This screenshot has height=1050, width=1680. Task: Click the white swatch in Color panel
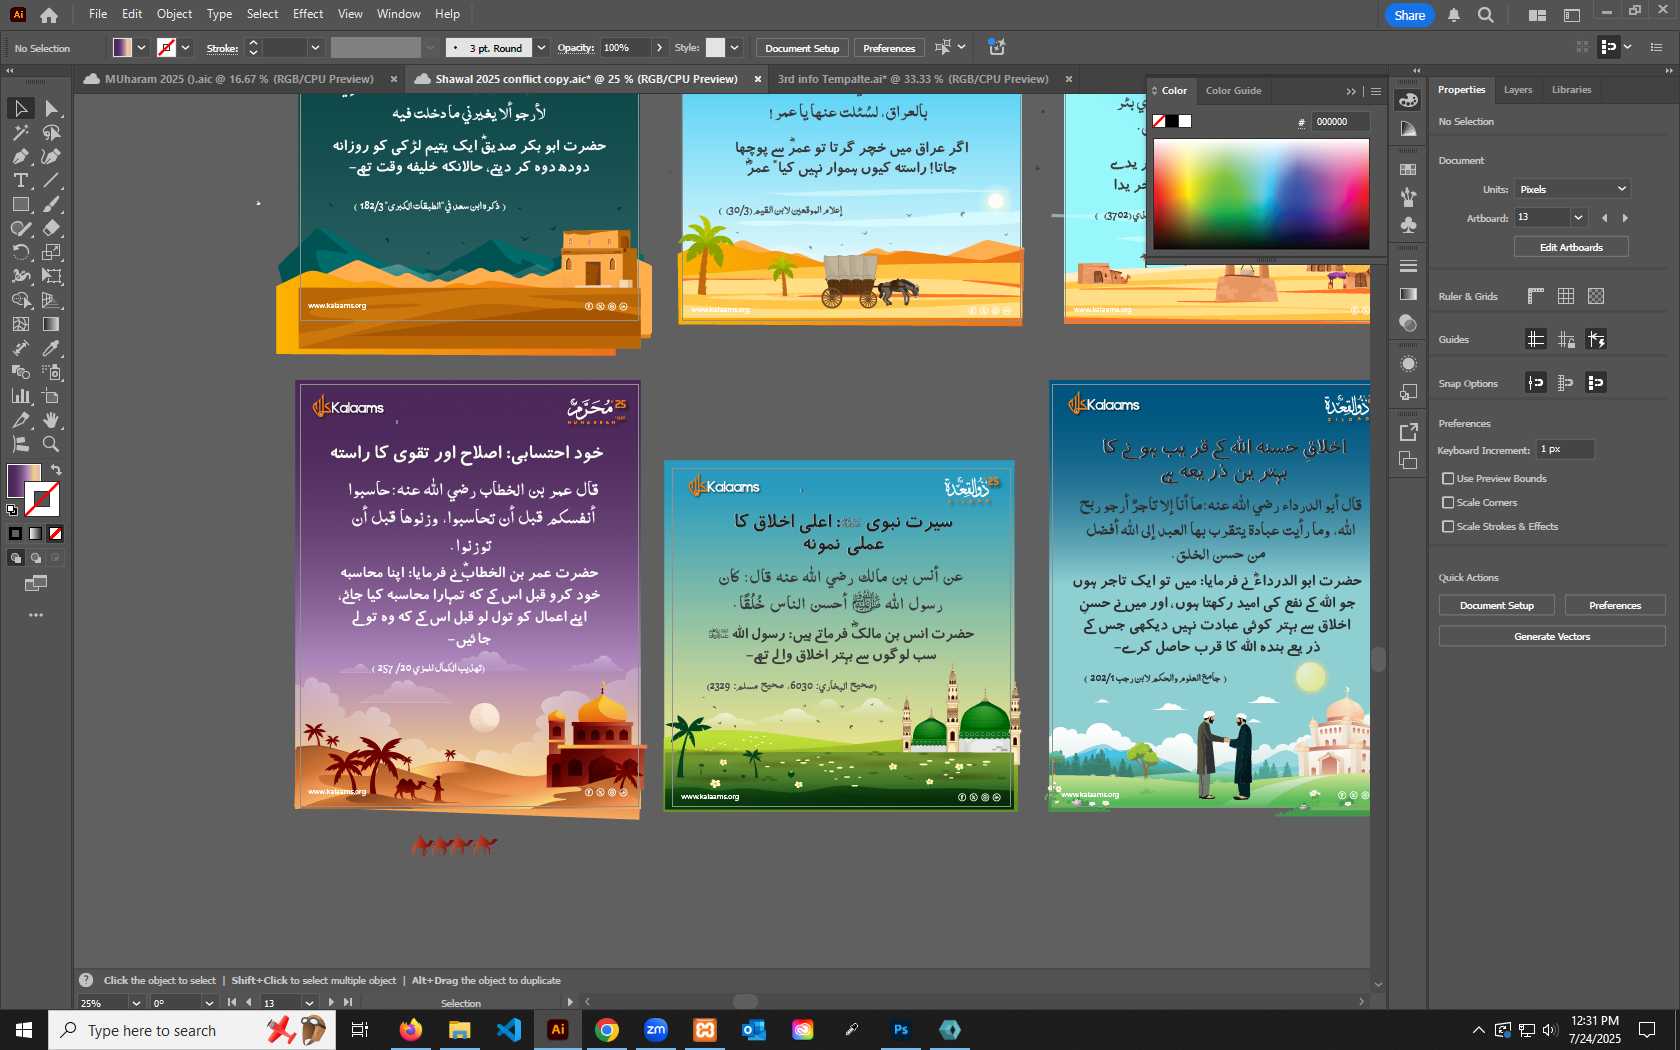[x=1185, y=122]
